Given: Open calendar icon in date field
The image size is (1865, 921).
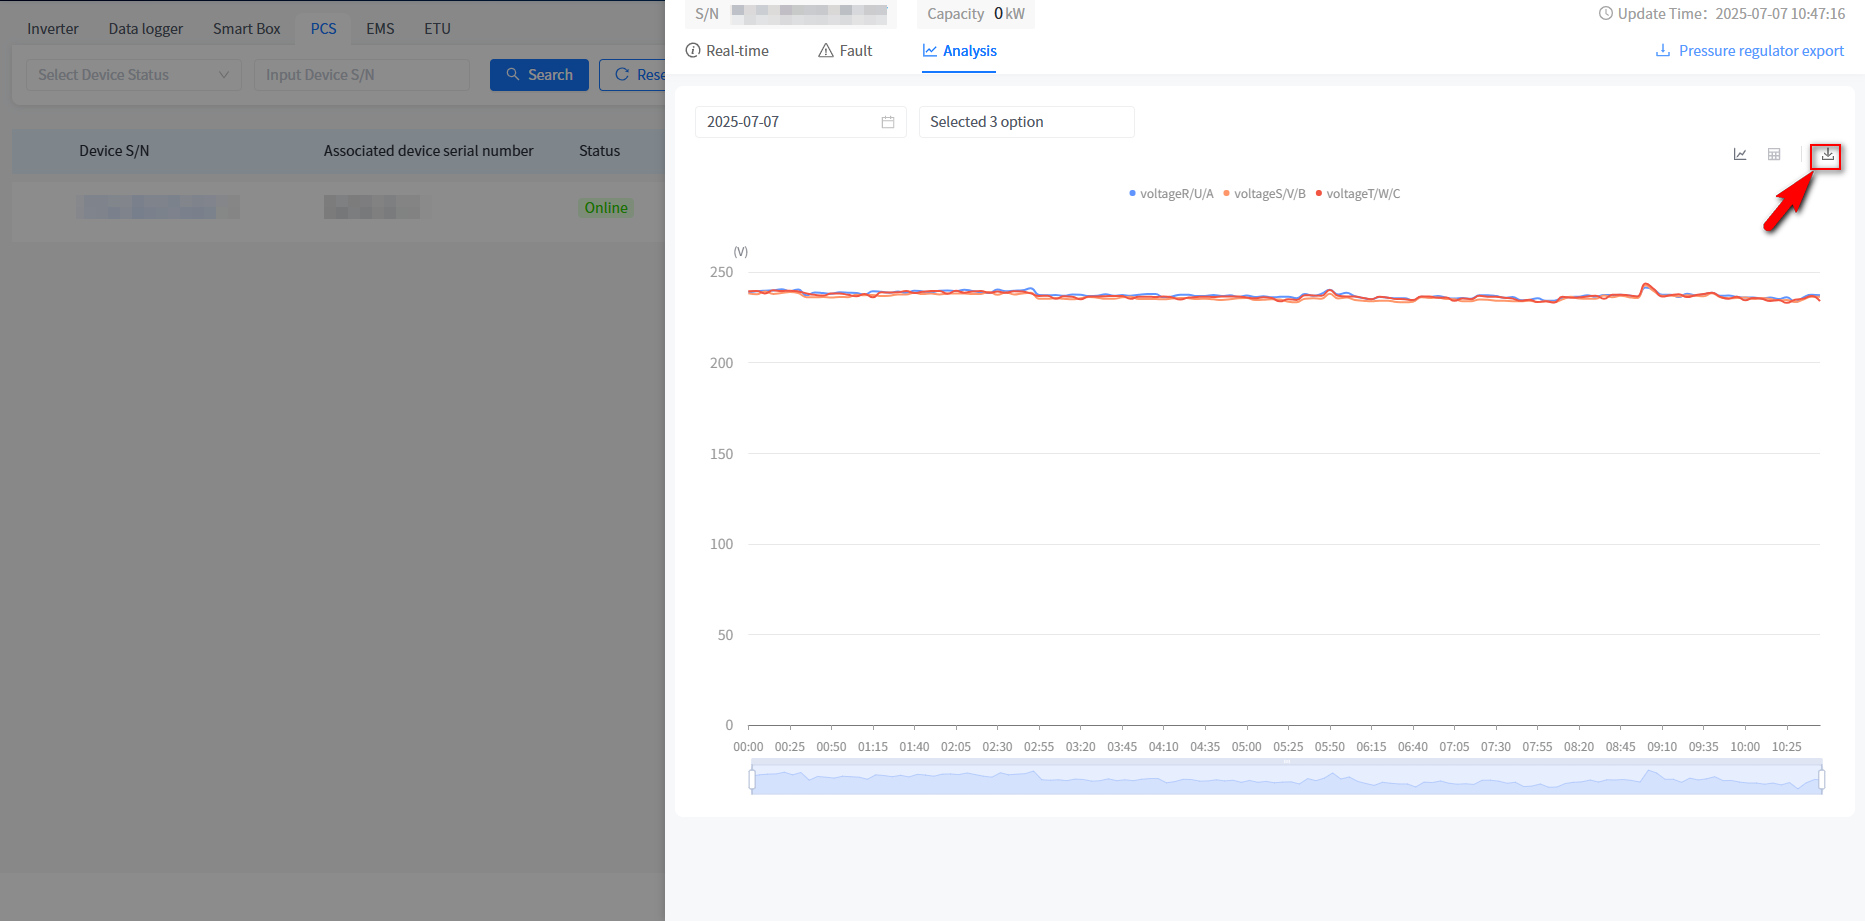Looking at the screenshot, I should [x=887, y=122].
